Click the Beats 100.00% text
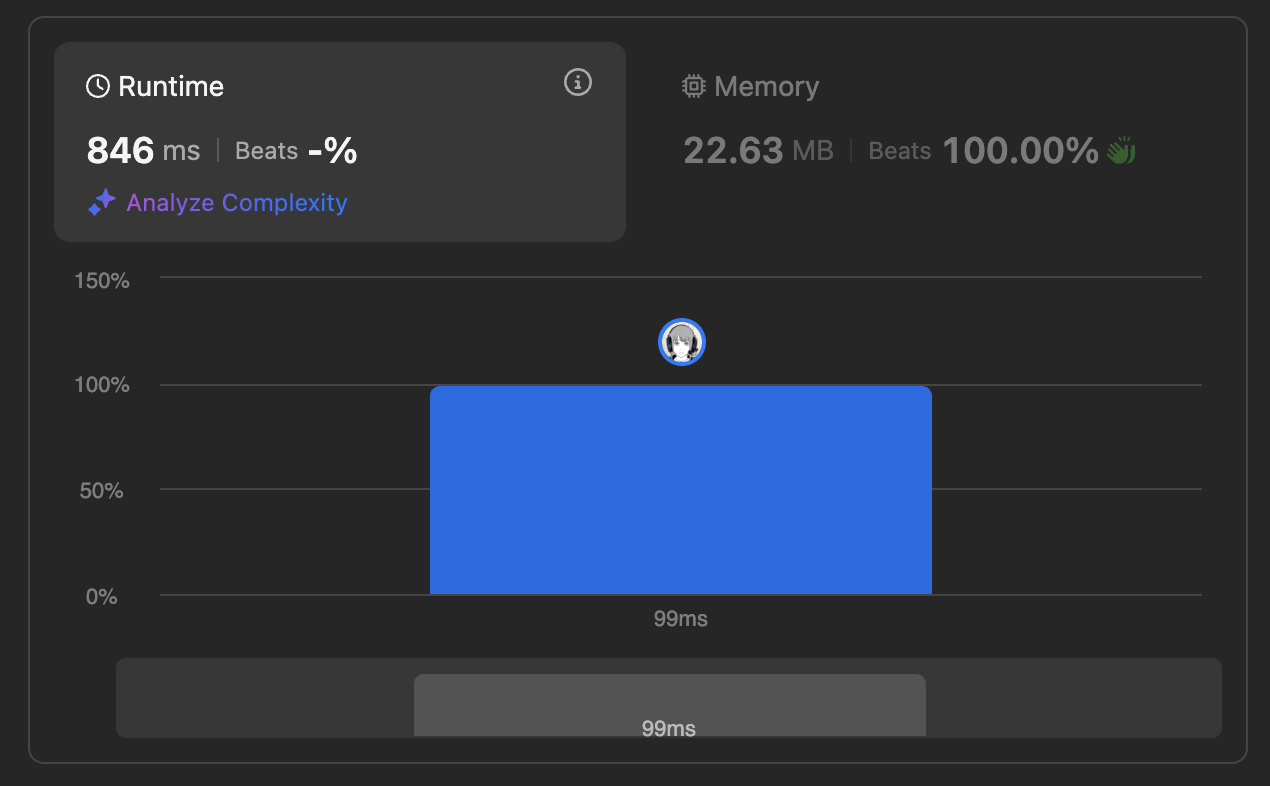 (983, 151)
